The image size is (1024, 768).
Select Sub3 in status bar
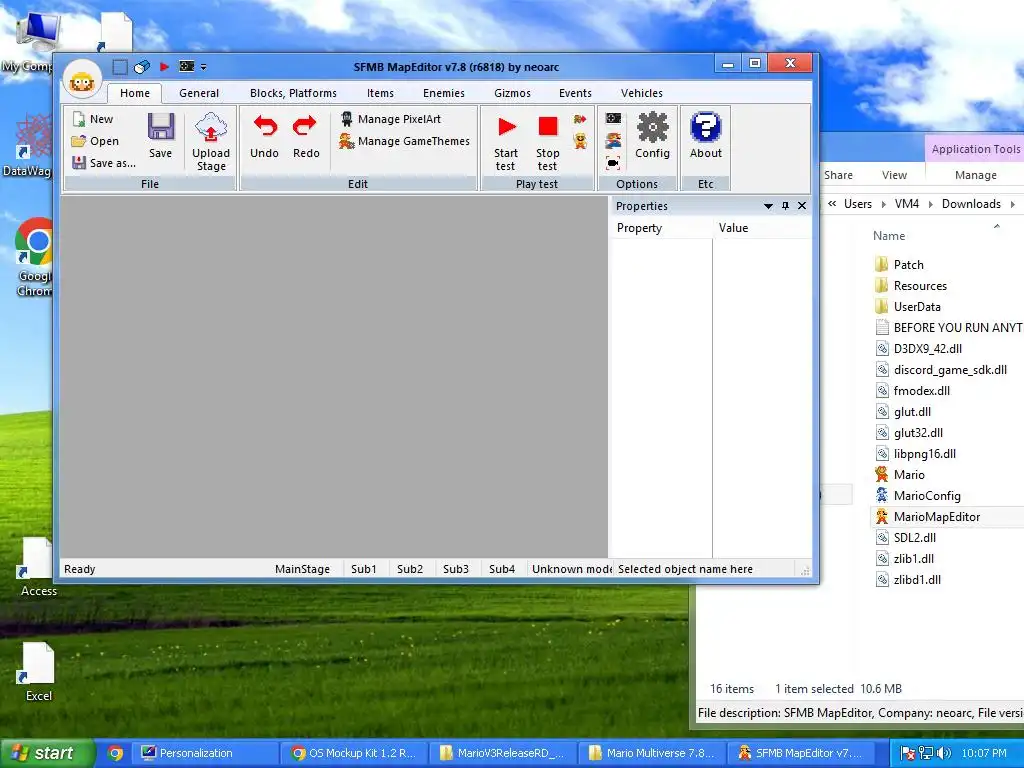[x=456, y=569]
